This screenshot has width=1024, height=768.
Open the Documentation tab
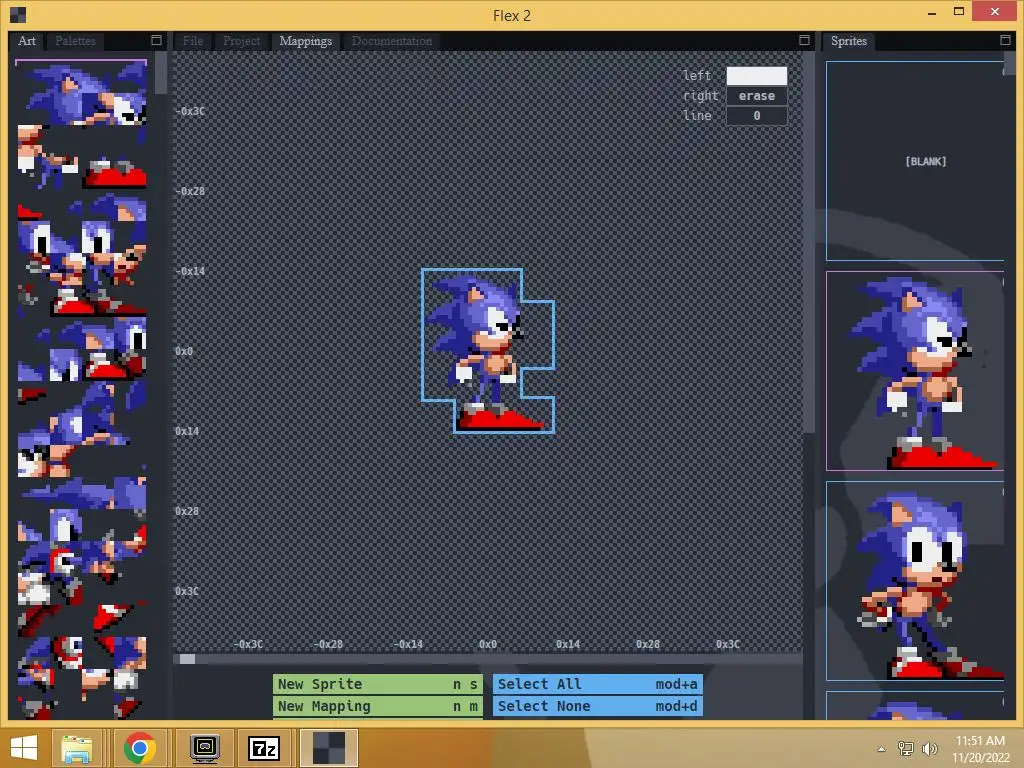pyautogui.click(x=392, y=41)
